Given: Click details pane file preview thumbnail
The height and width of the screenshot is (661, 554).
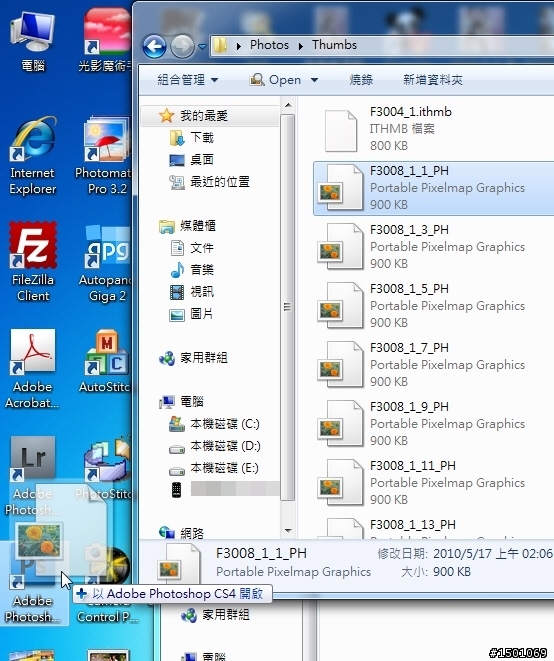Looking at the screenshot, I should click(179, 562).
